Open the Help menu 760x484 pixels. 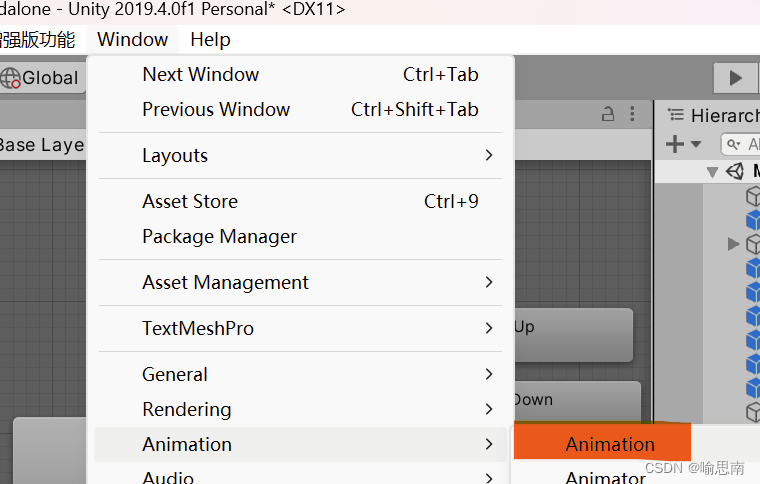pyautogui.click(x=210, y=39)
